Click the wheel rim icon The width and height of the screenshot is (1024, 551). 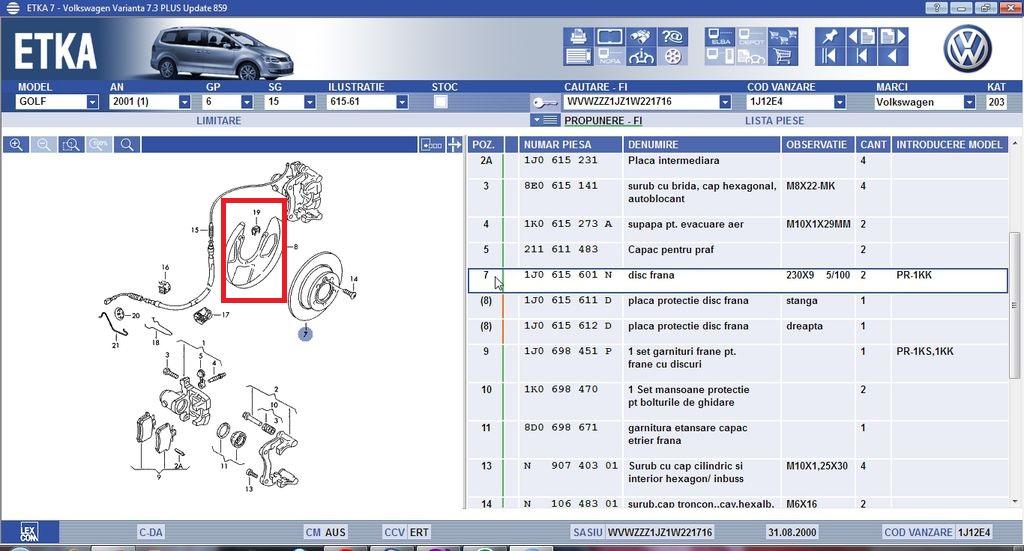click(x=673, y=56)
